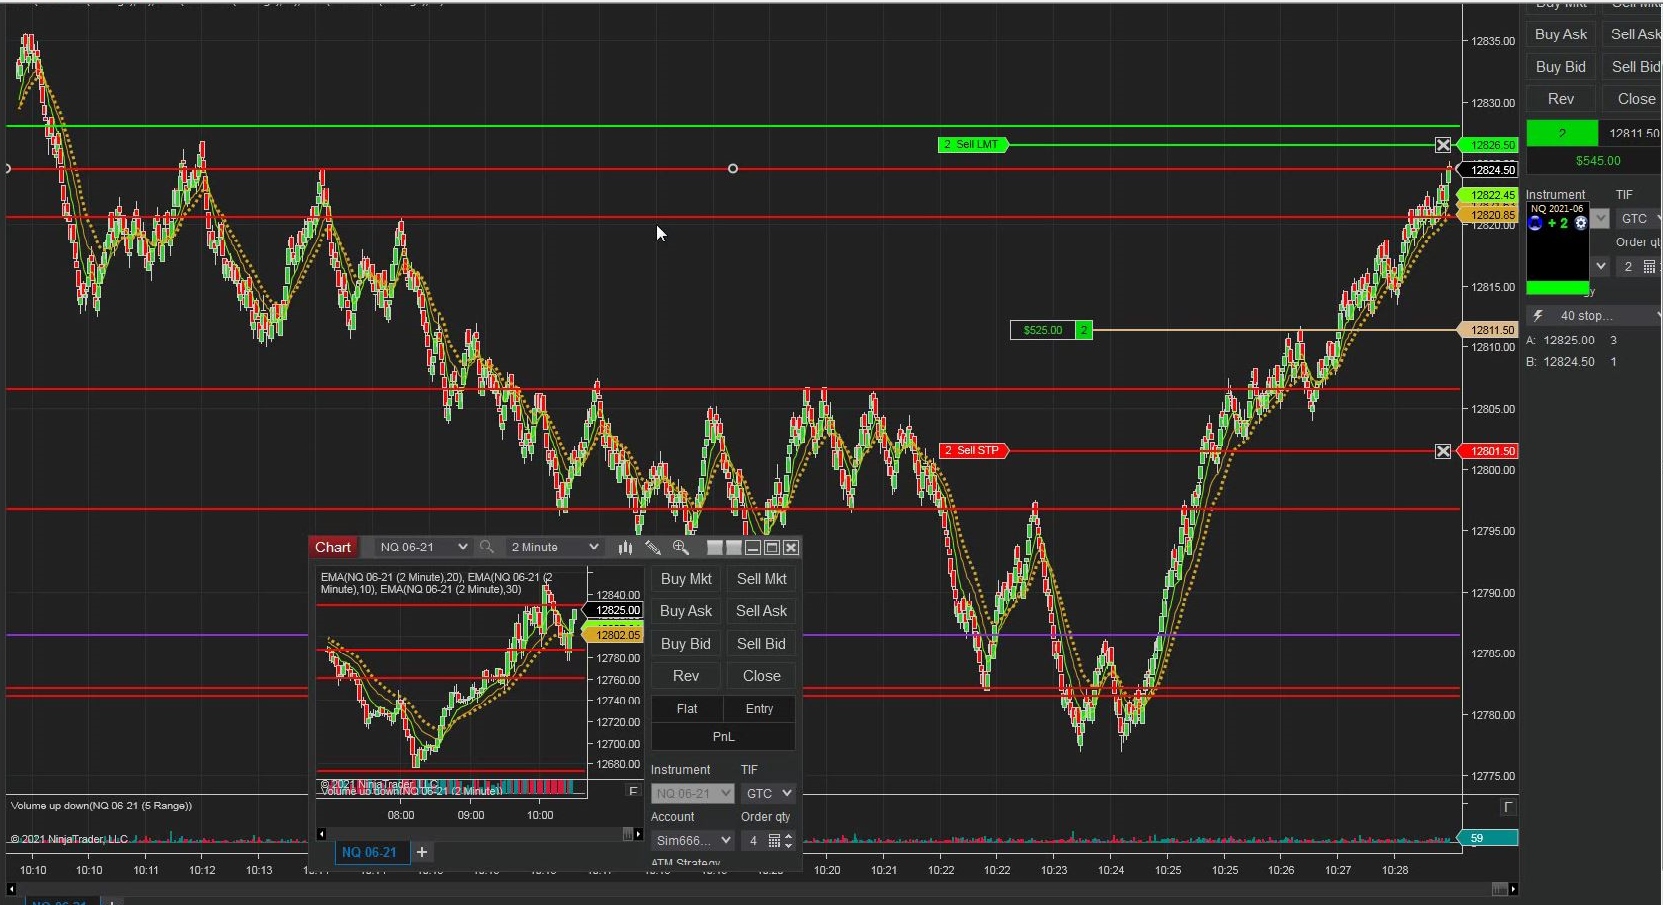
Task: Add a new tab in small chart window
Action: click(x=422, y=852)
